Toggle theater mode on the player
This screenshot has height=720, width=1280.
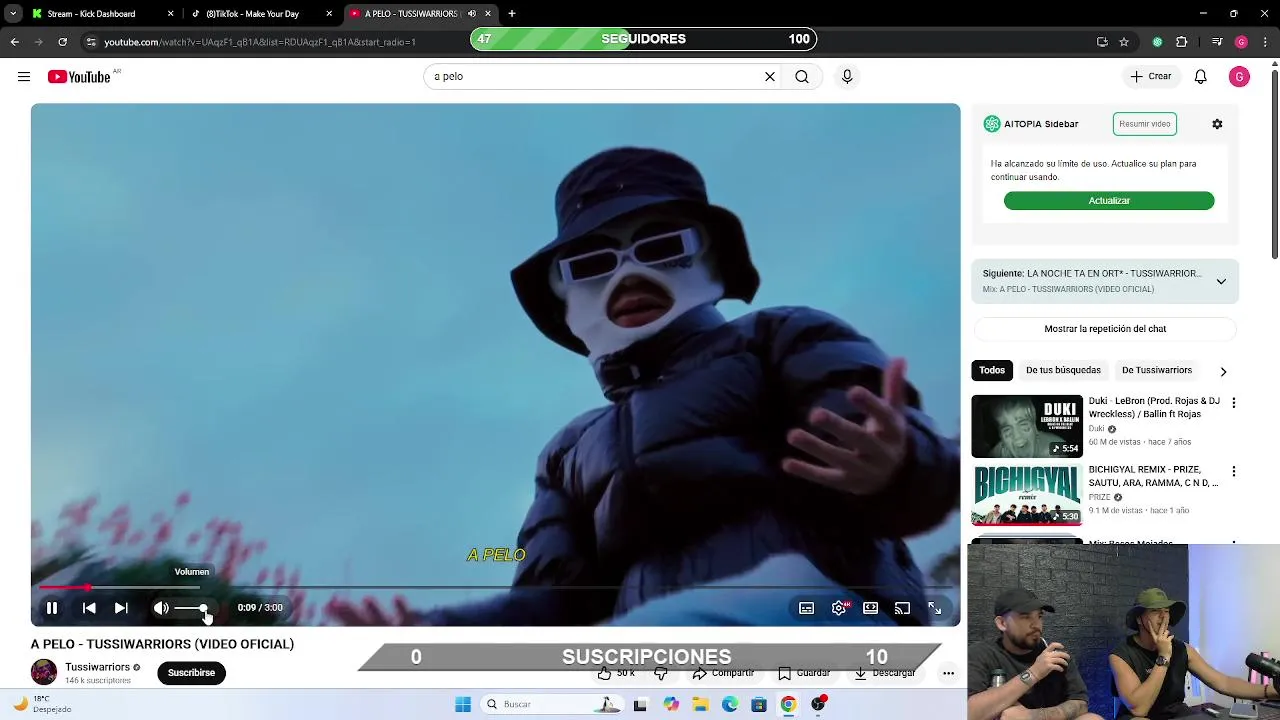click(870, 608)
